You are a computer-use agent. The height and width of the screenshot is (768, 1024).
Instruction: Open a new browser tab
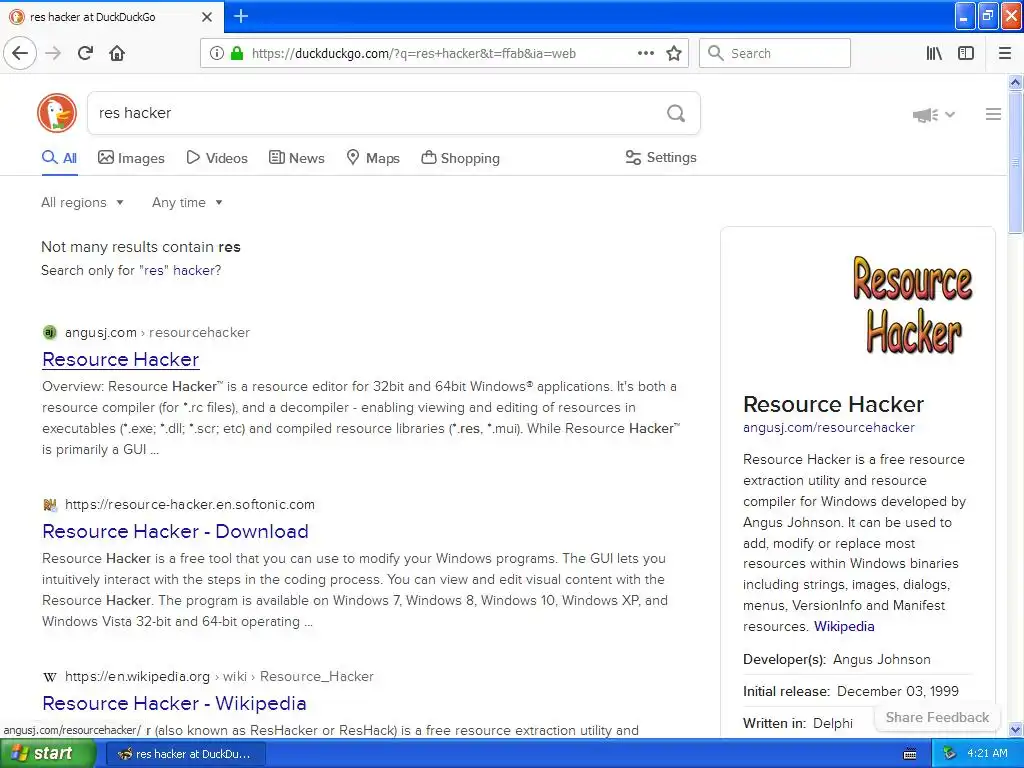click(241, 16)
